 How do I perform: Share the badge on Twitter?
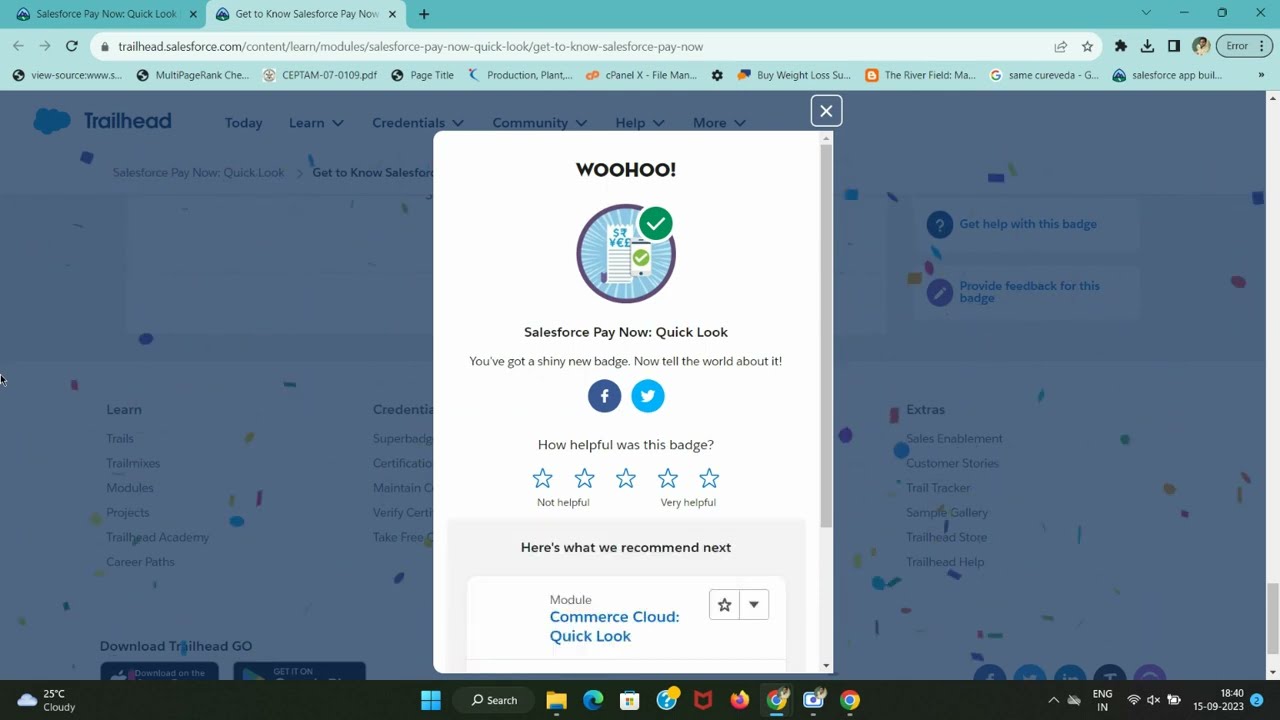click(x=648, y=396)
